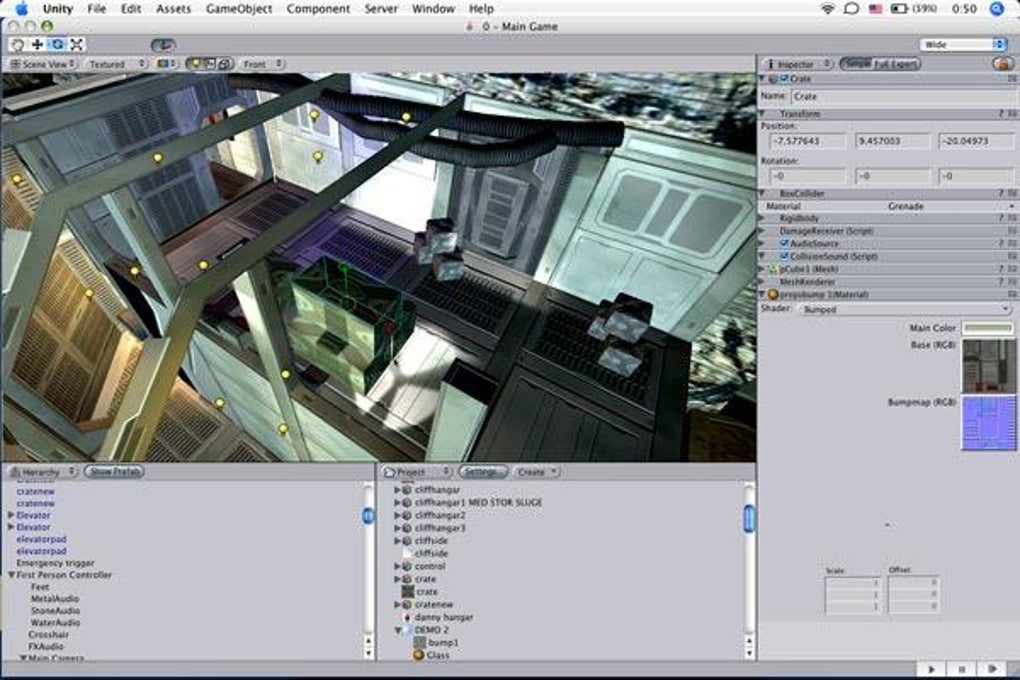
Task: Click the Settings button in Project panel
Action: click(x=484, y=471)
